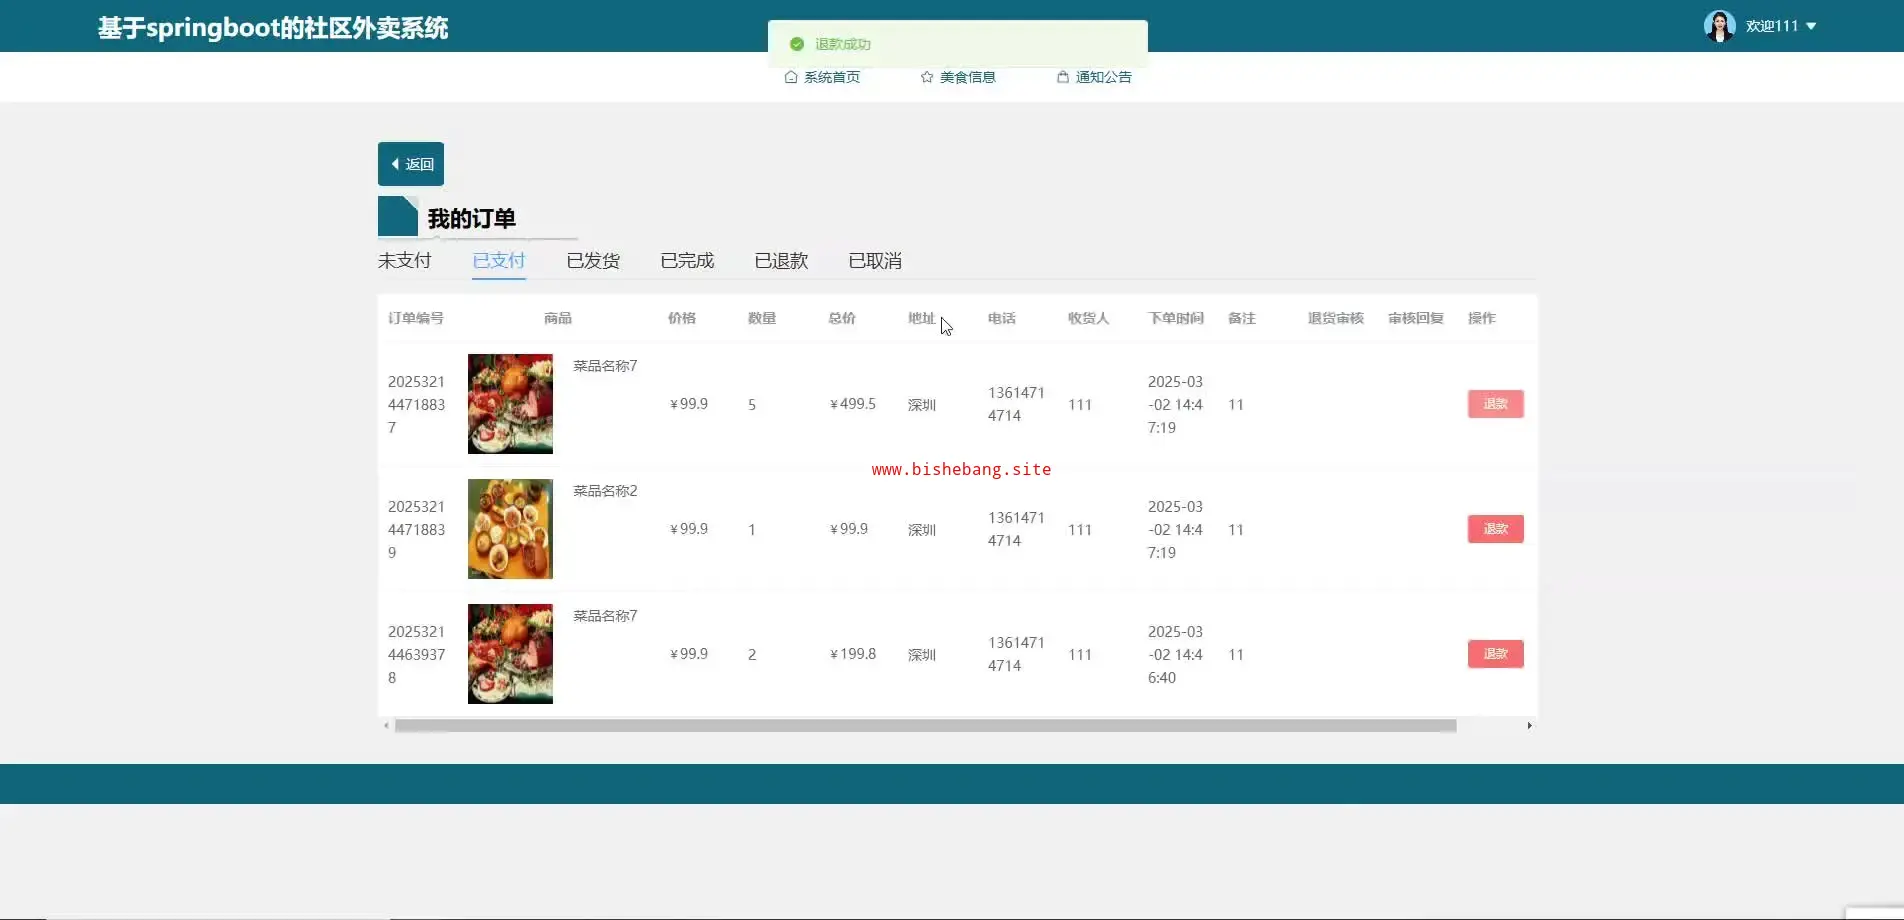Click the blue 我的订单 title icon

[397, 217]
